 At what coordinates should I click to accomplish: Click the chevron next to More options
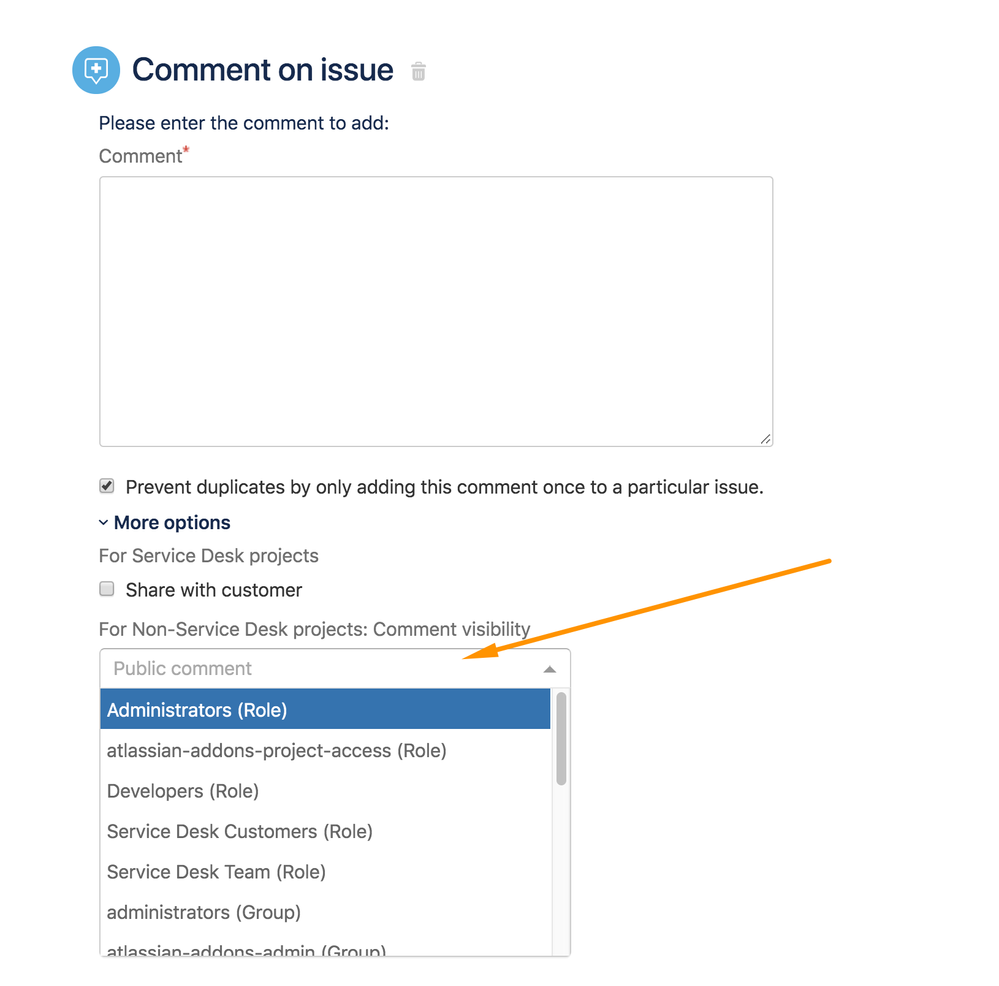click(102, 522)
